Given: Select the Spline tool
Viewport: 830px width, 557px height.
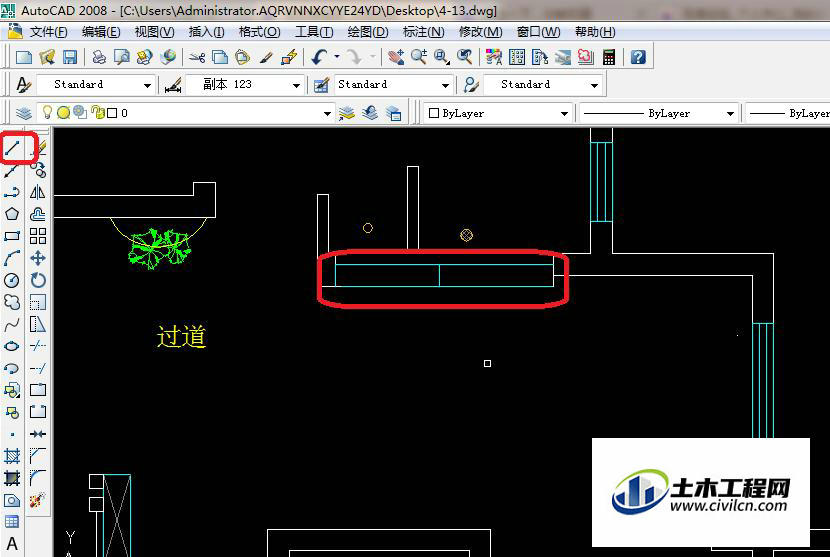Looking at the screenshot, I should click(12, 324).
